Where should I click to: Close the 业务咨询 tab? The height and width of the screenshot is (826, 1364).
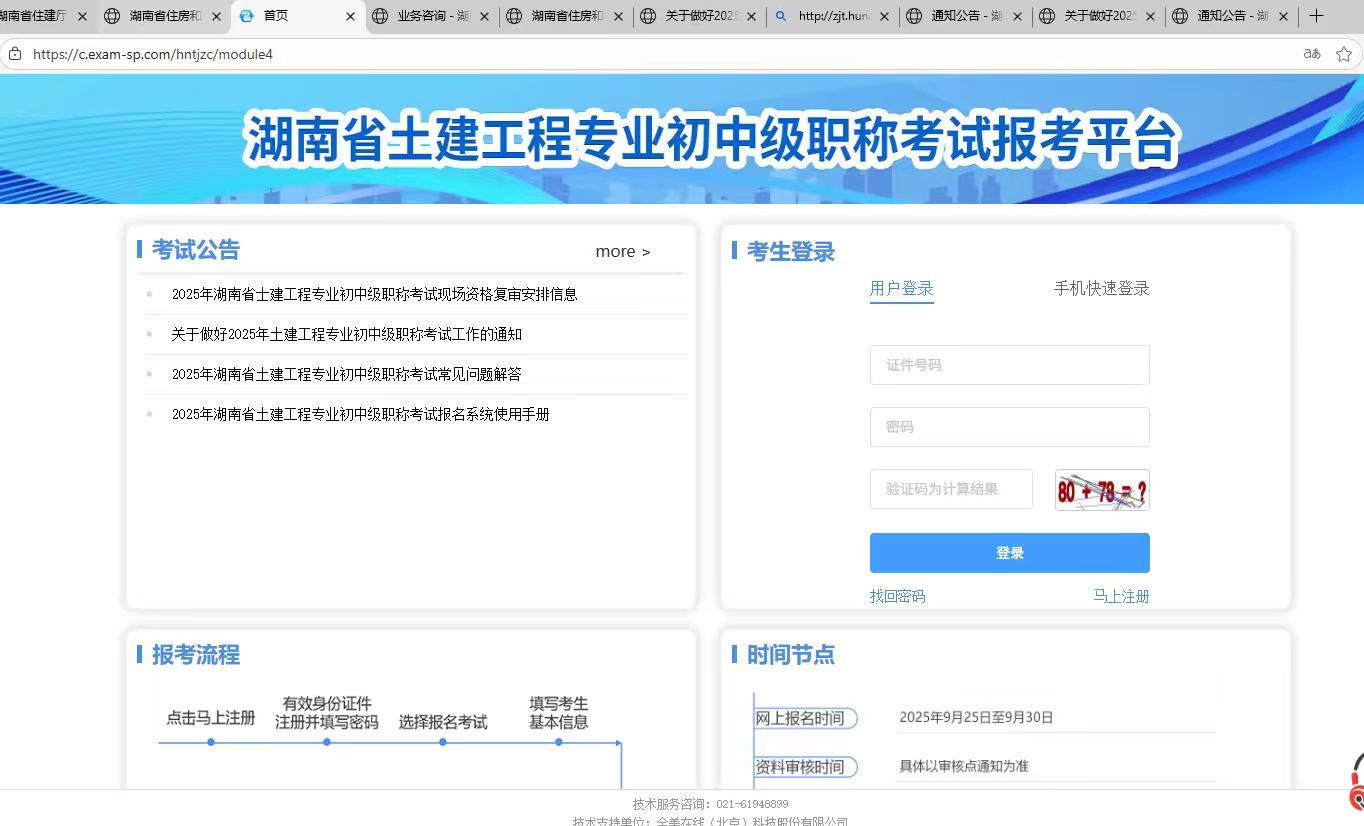point(485,16)
